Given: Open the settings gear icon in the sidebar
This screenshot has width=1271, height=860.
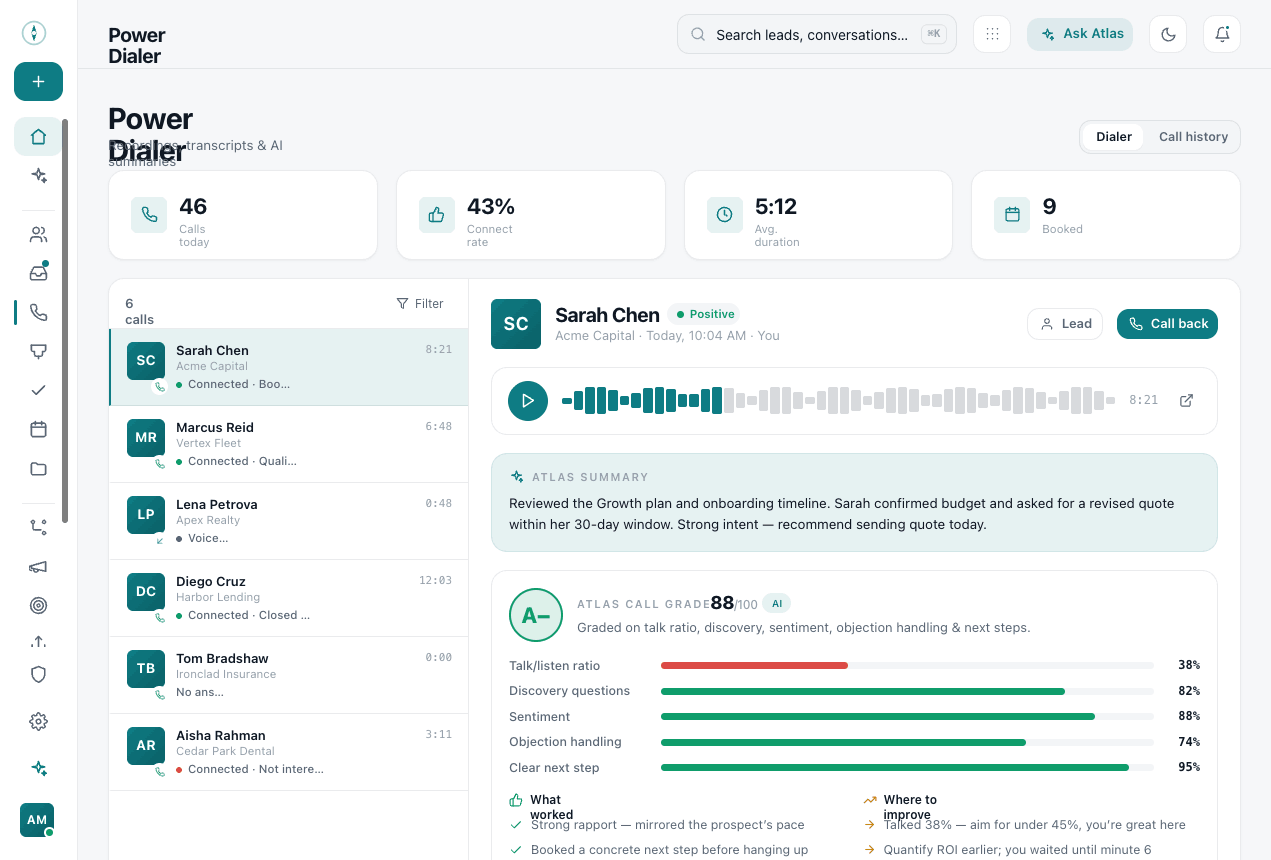Looking at the screenshot, I should (x=38, y=721).
